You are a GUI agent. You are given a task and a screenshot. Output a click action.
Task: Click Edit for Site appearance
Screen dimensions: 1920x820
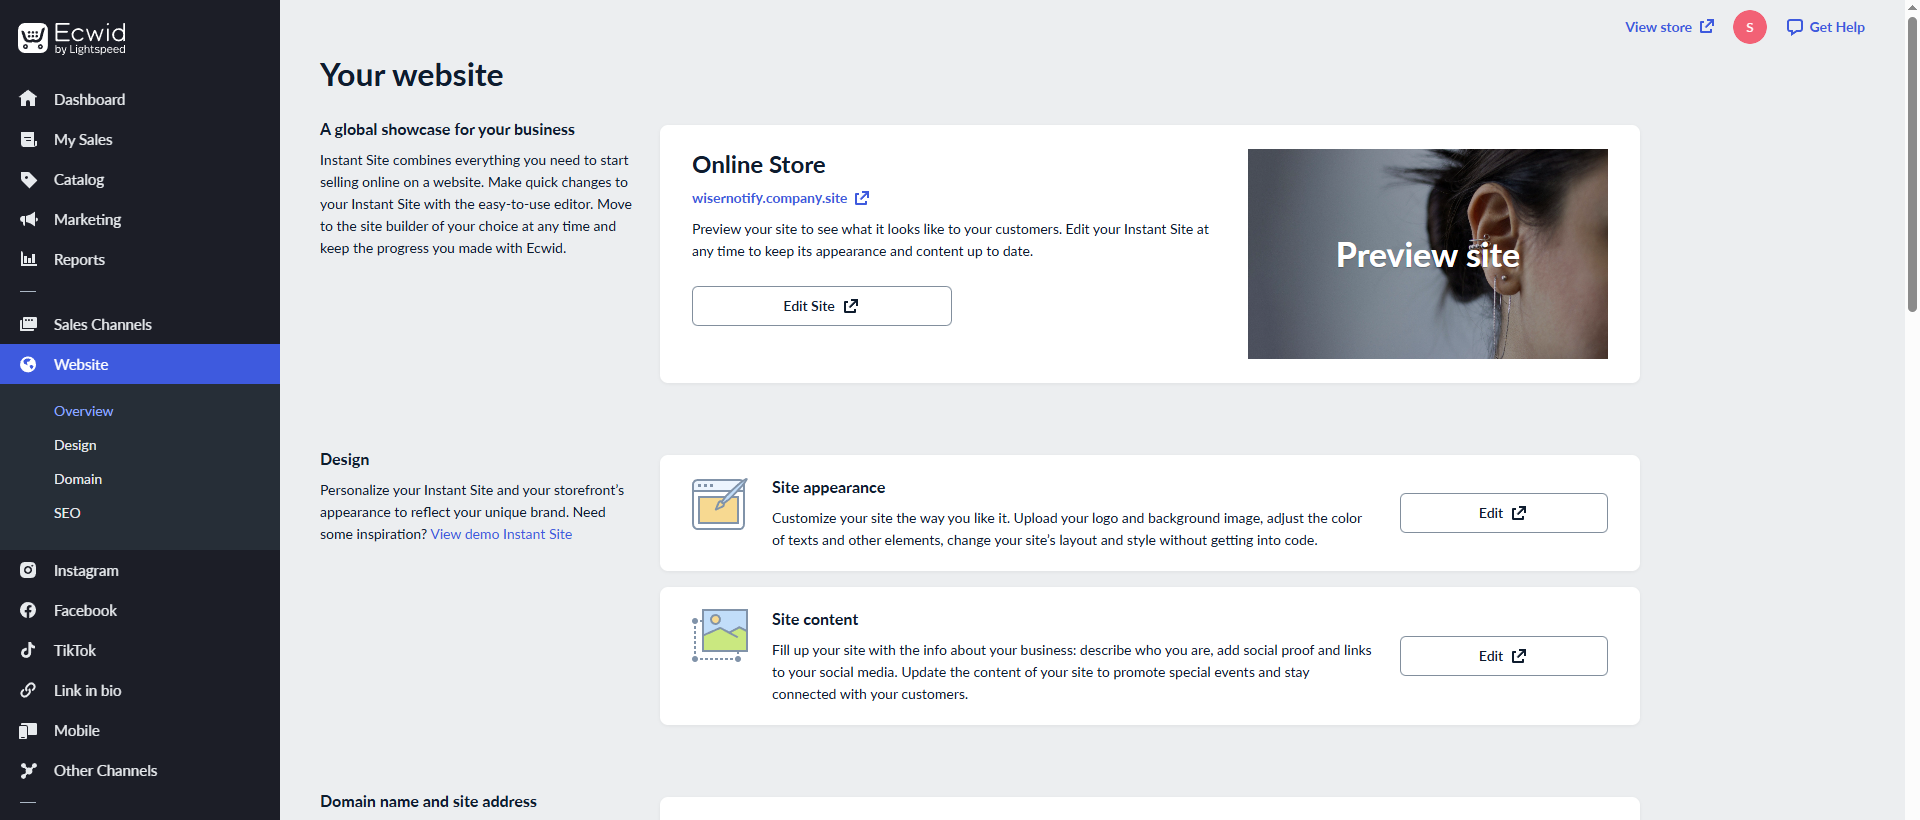tap(1503, 513)
